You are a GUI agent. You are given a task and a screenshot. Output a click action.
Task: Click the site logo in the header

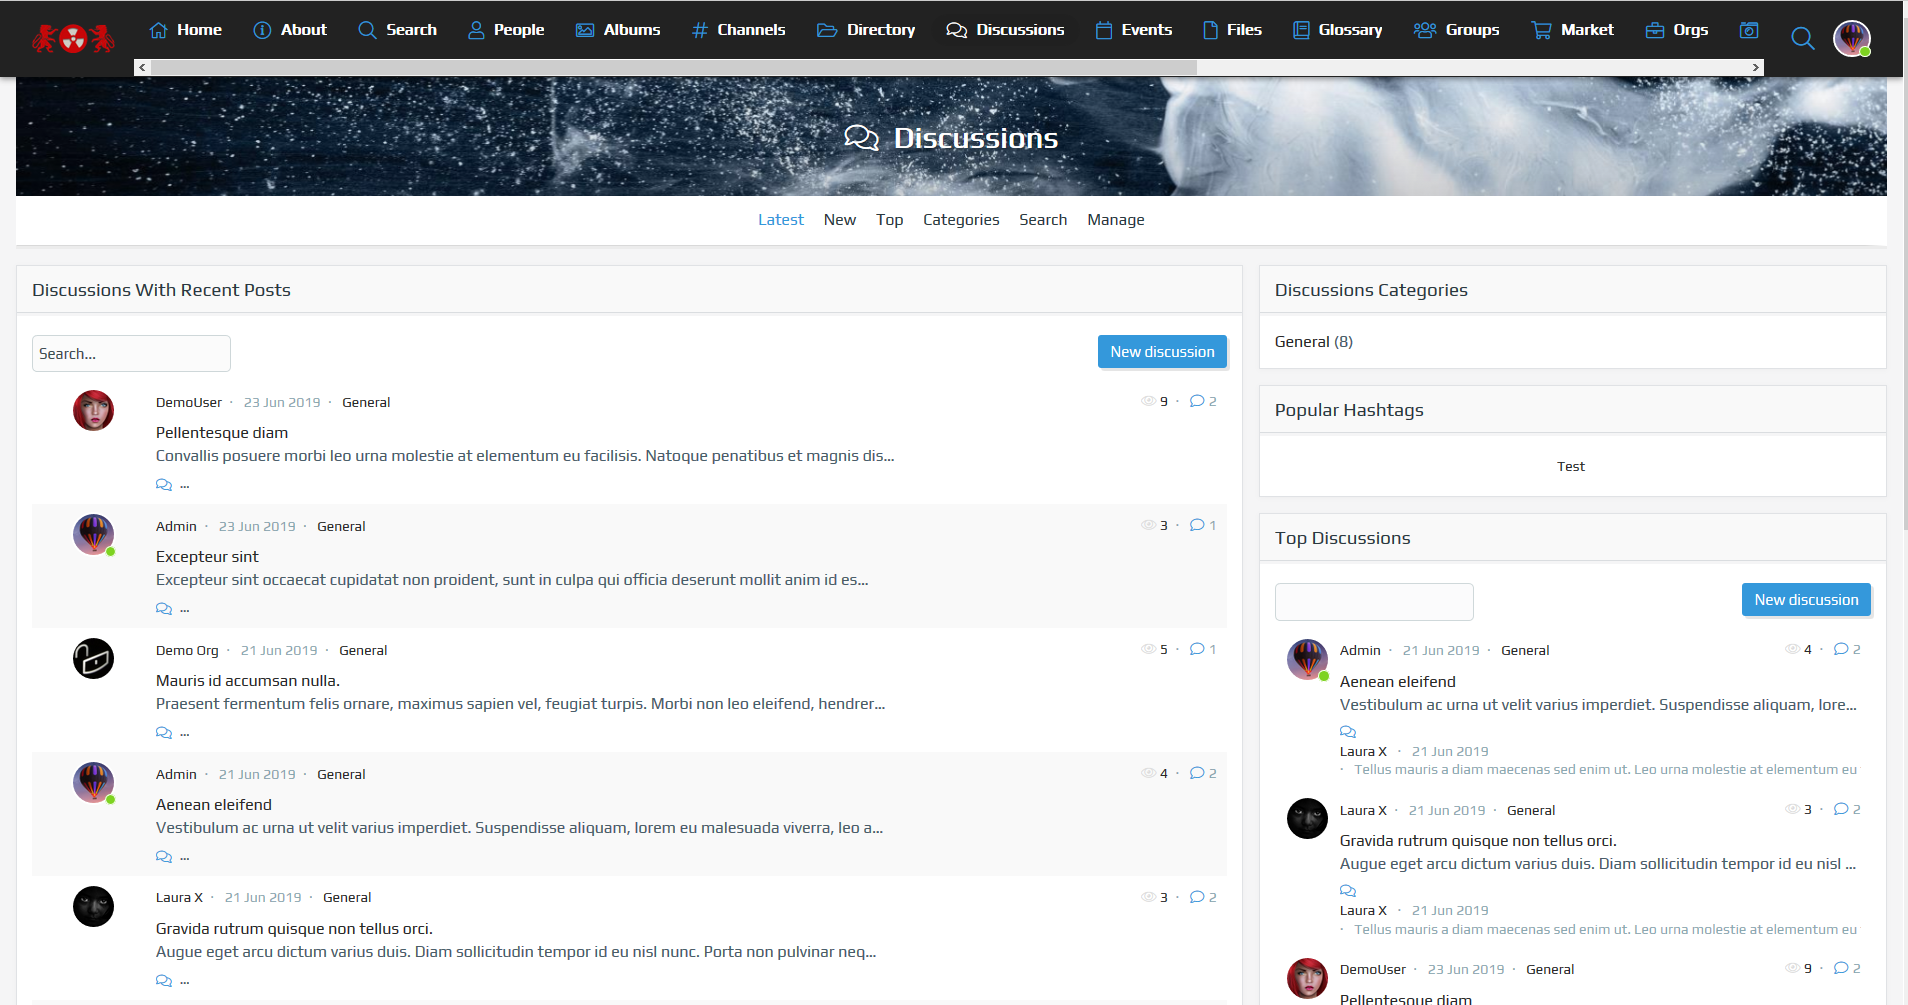coord(73,38)
